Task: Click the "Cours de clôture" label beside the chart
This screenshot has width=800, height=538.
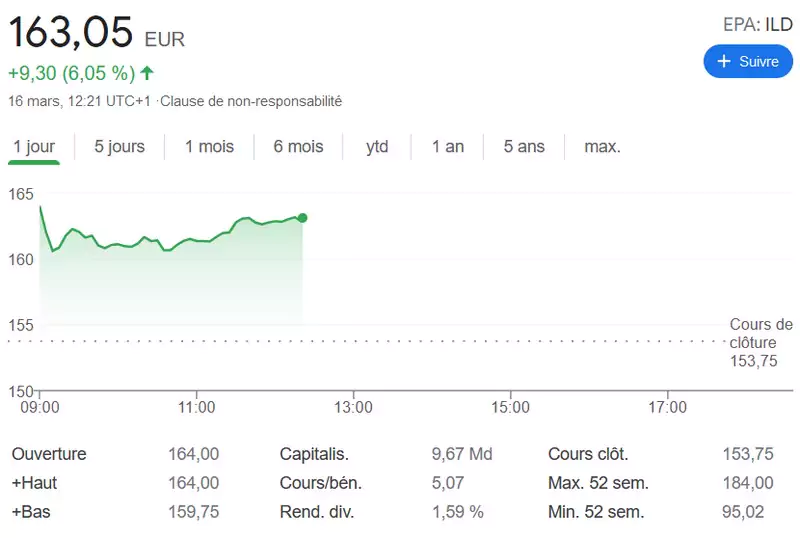Action: pyautogui.click(x=761, y=333)
